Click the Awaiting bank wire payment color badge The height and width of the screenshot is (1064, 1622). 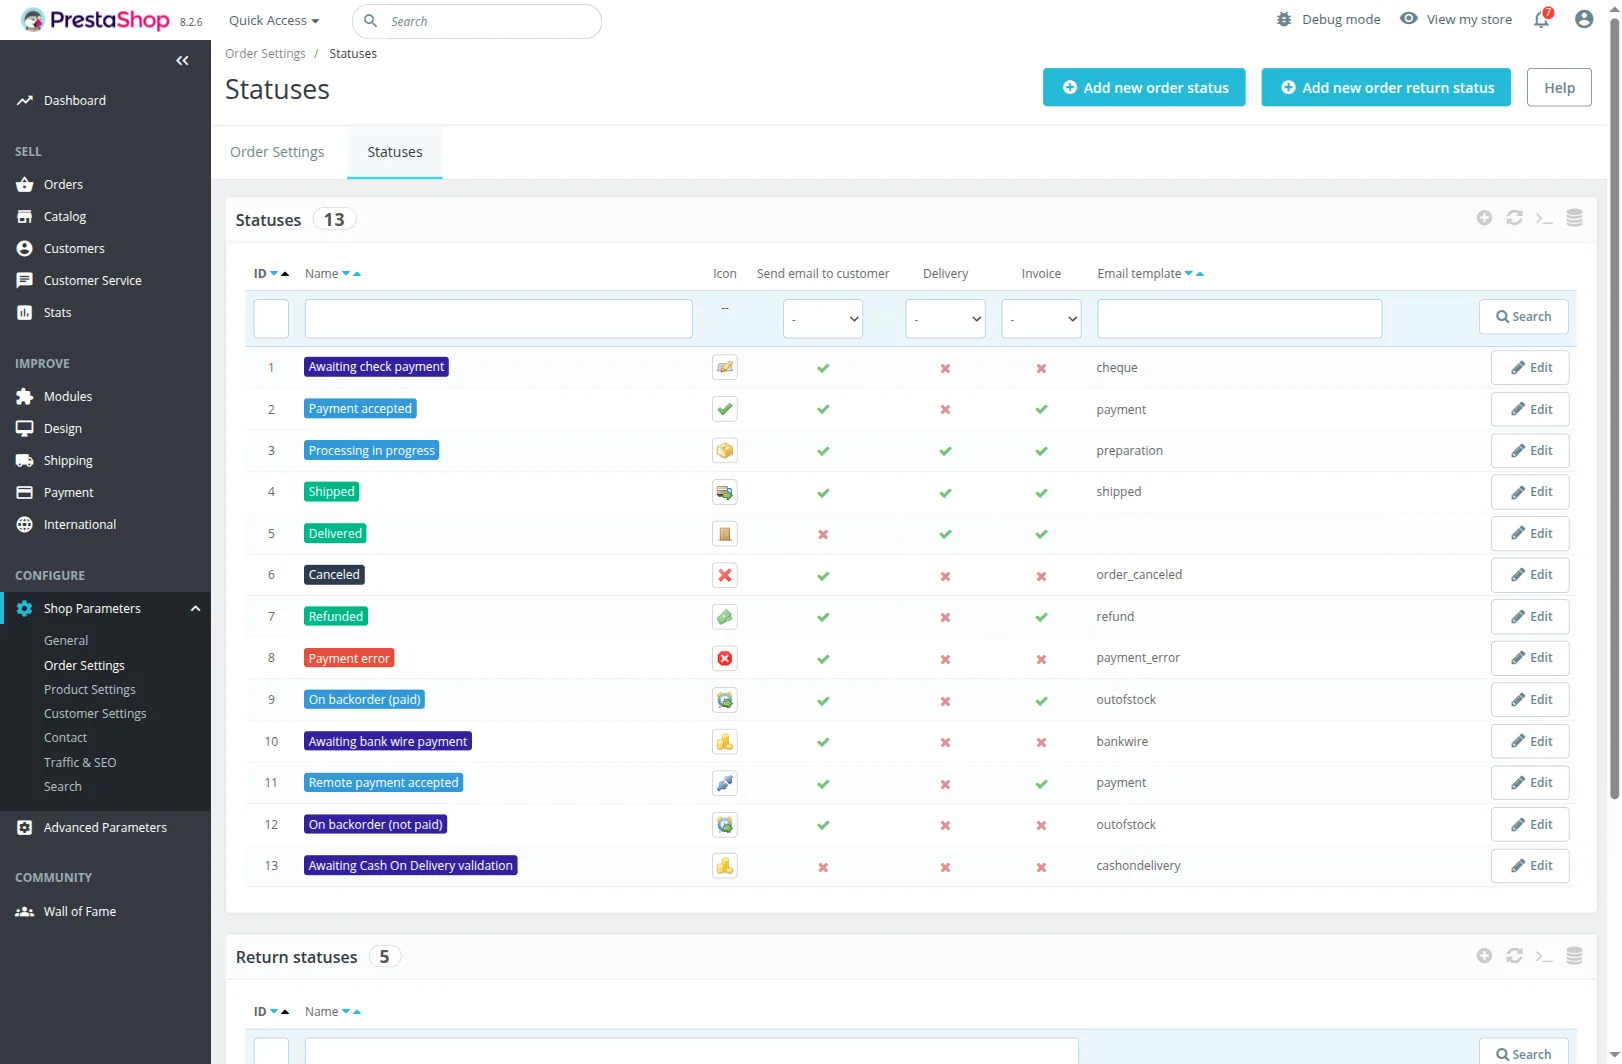click(x=388, y=742)
